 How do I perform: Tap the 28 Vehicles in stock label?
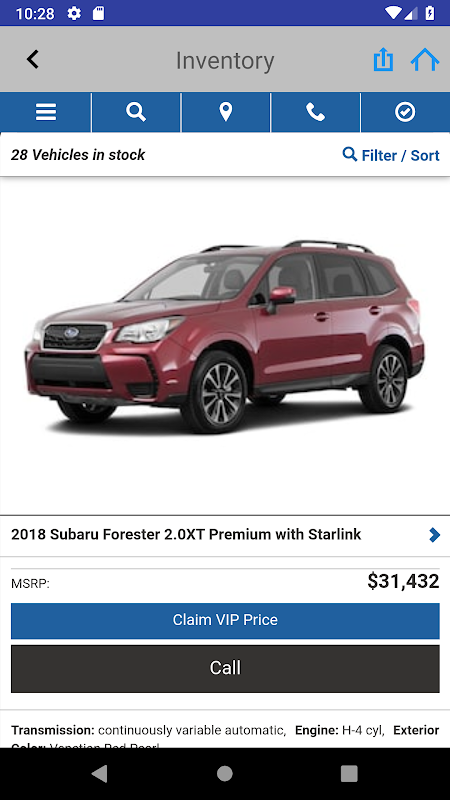[x=78, y=155]
